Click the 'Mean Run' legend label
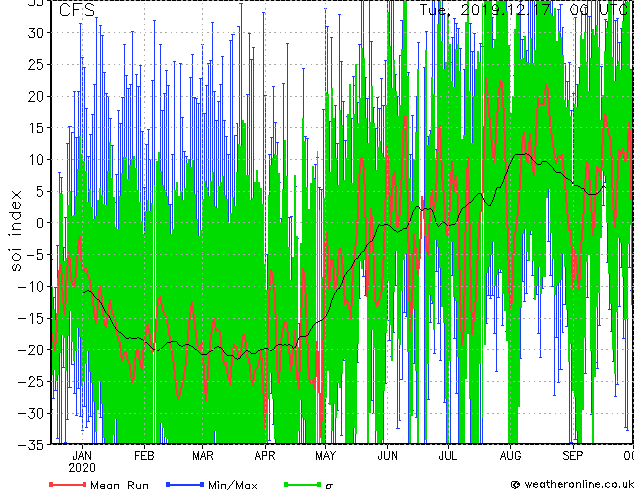Image resolution: width=634 pixels, height=490 pixels. (x=119, y=485)
